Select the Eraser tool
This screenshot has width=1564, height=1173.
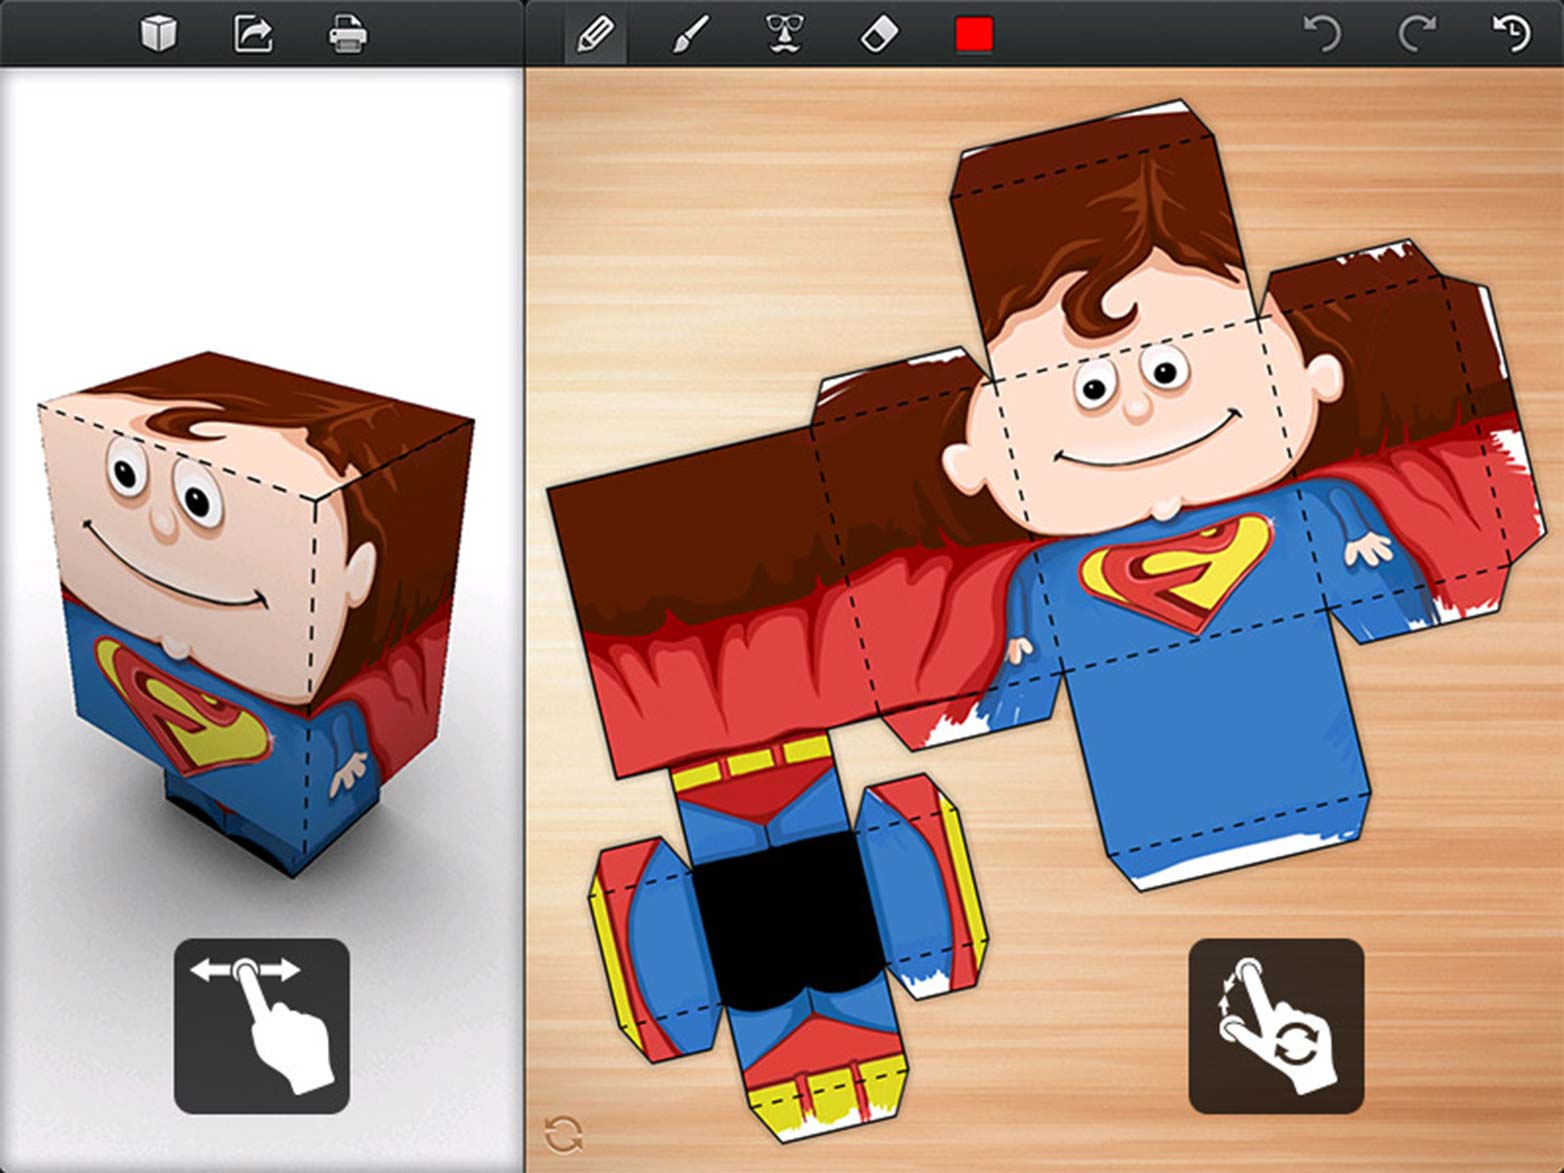(879, 35)
